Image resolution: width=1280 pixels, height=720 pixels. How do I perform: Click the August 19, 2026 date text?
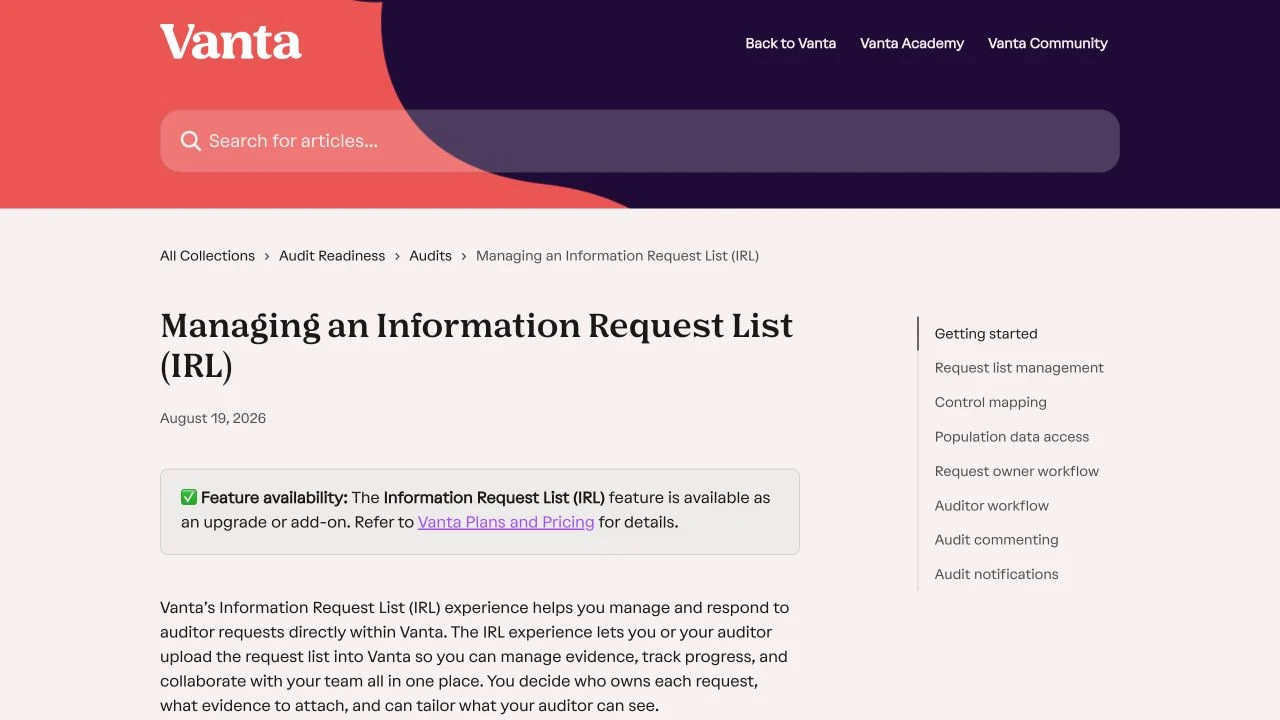[x=213, y=418]
